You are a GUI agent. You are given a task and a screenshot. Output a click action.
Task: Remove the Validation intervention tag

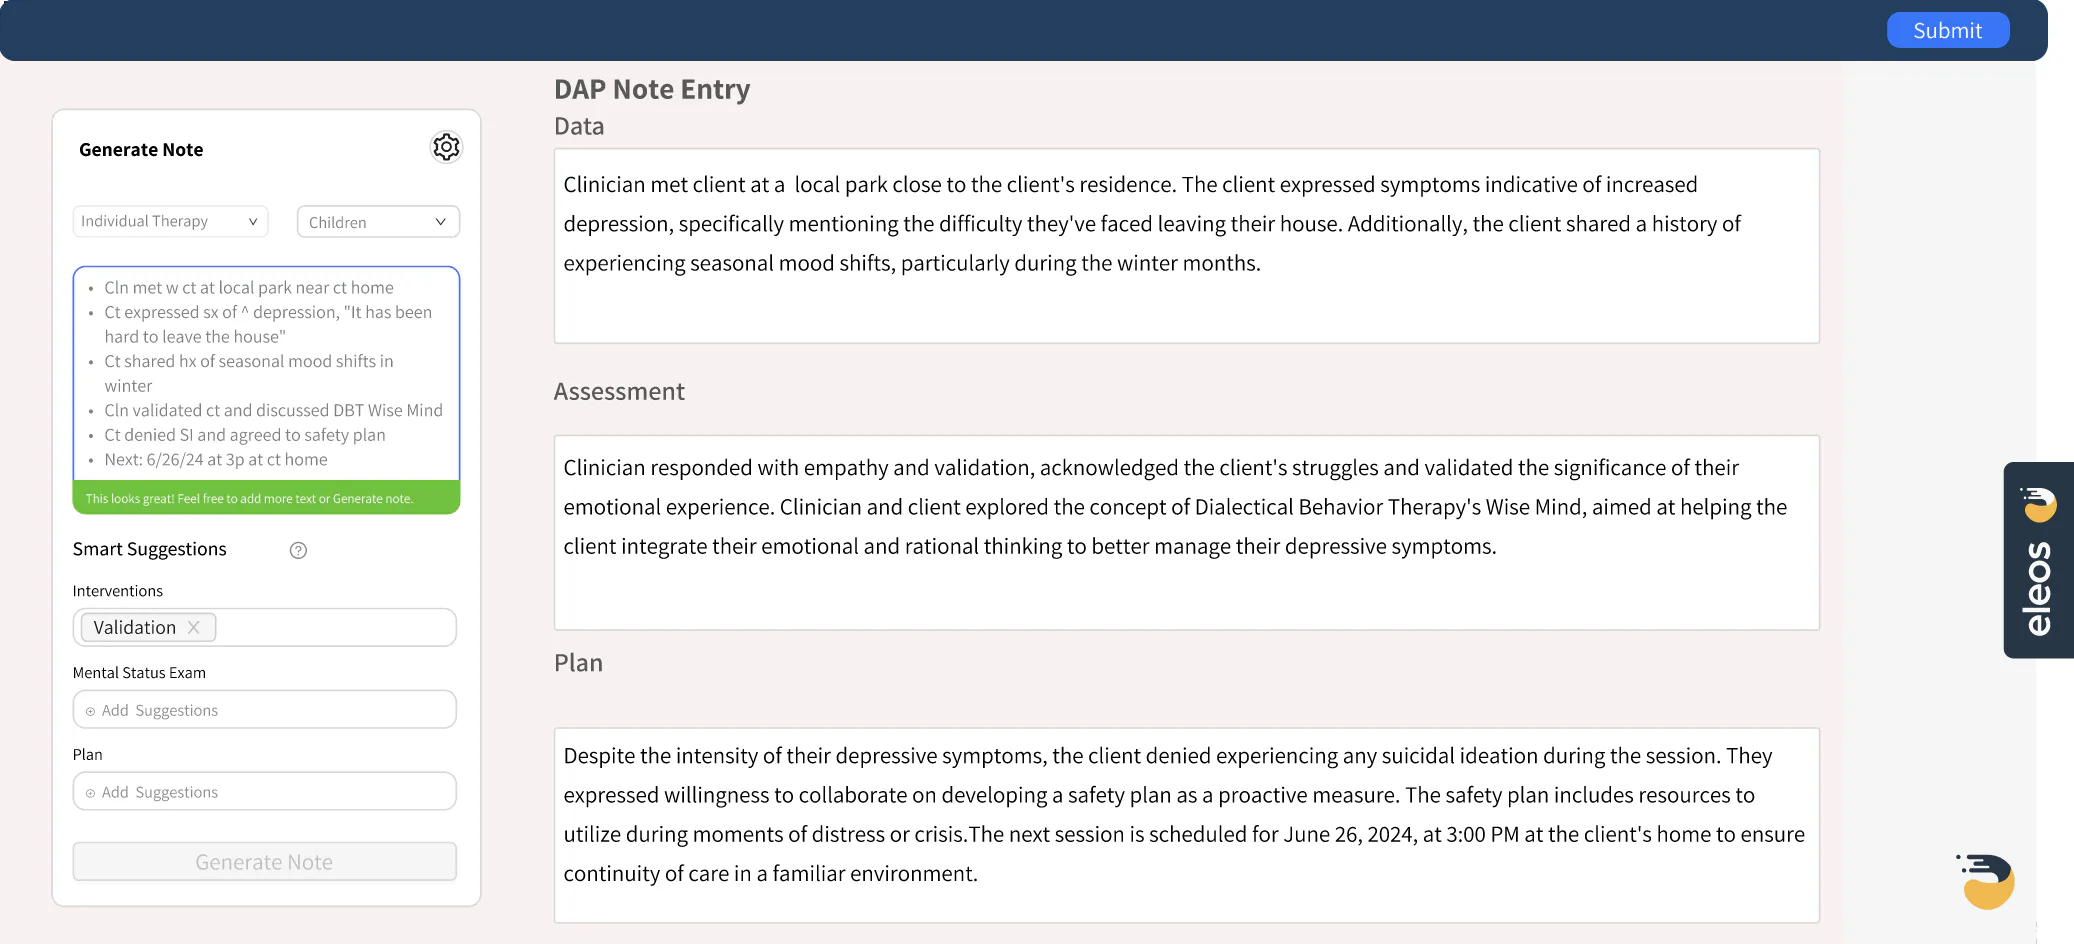pyautogui.click(x=195, y=627)
